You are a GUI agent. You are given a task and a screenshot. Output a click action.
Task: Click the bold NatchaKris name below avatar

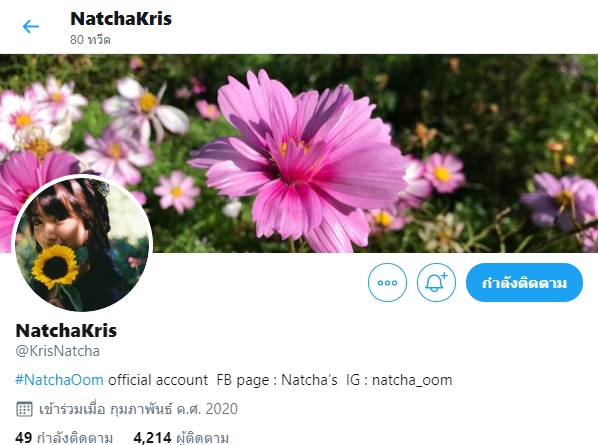(66, 330)
